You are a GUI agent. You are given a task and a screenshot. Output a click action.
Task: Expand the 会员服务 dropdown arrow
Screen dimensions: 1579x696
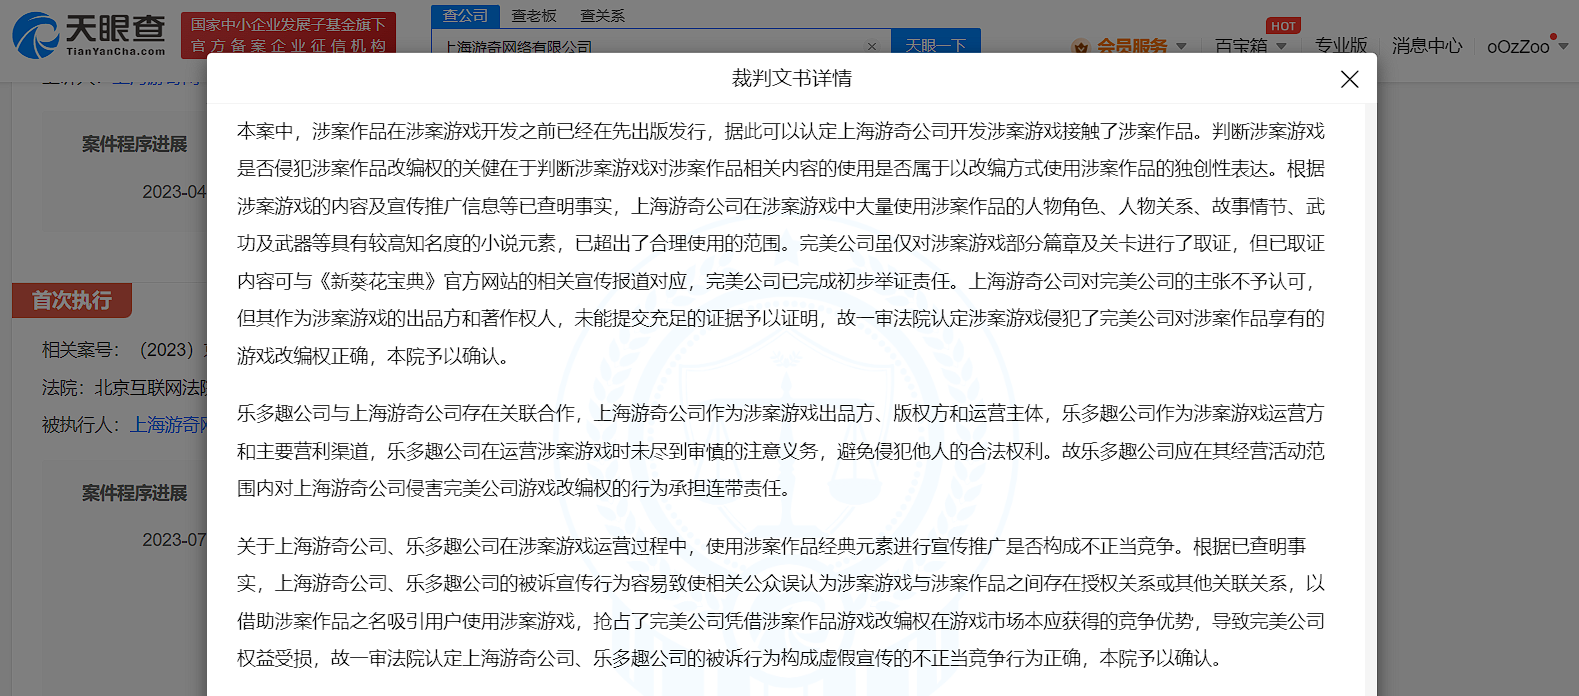click(x=1181, y=47)
